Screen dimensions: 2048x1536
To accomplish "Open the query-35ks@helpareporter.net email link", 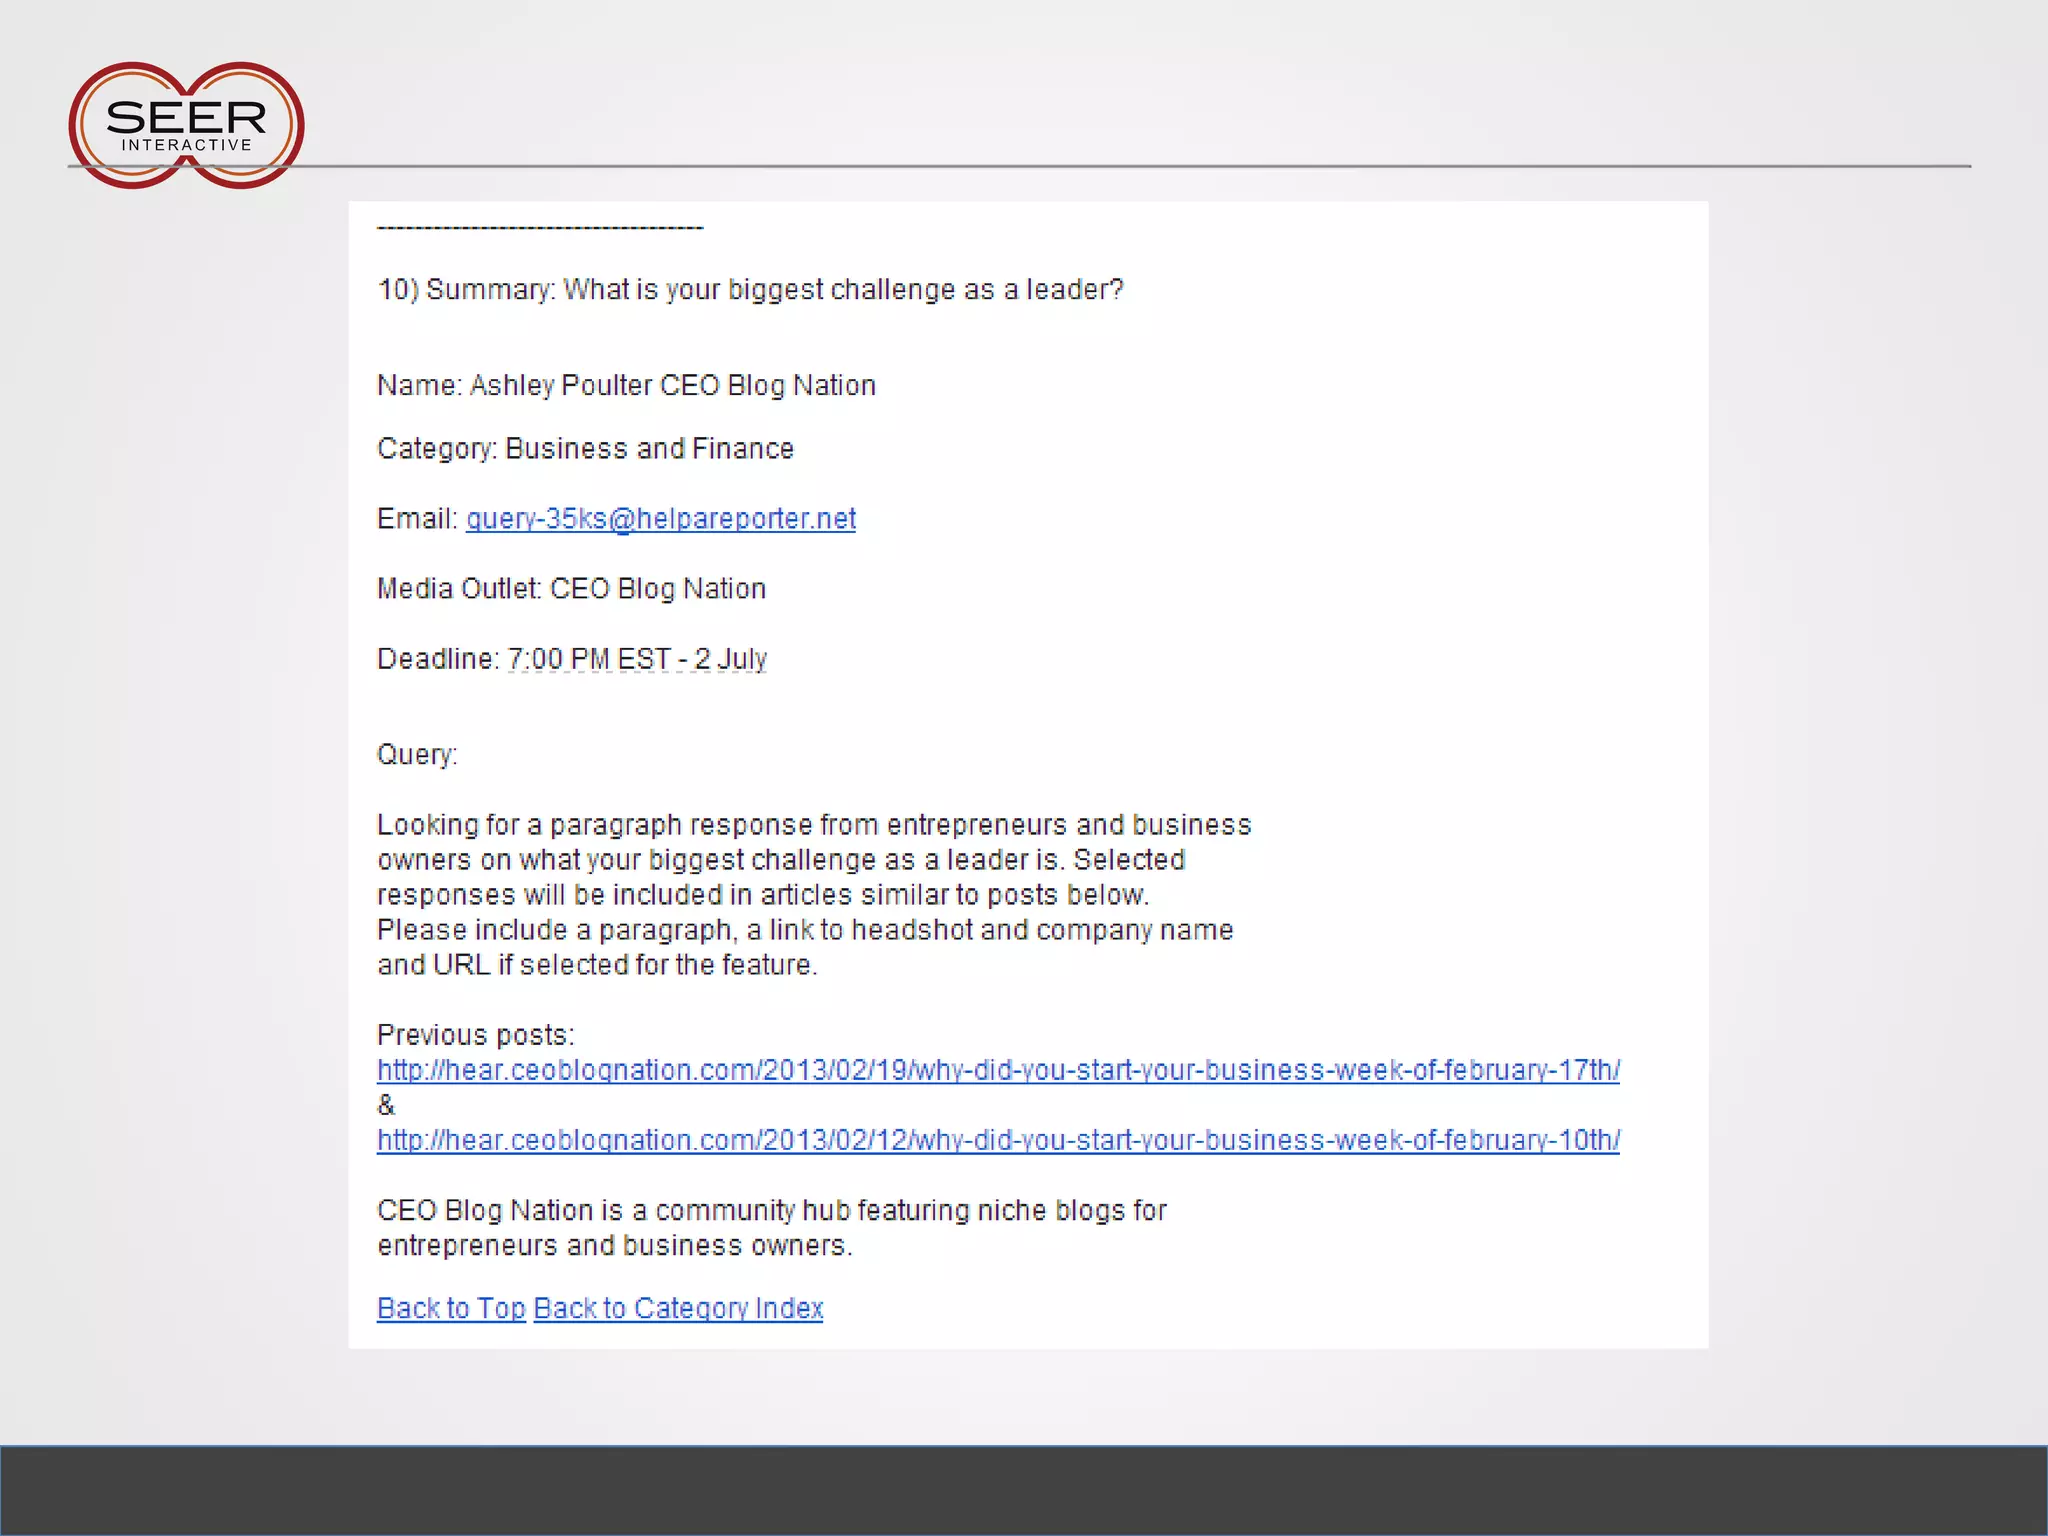I will tap(660, 519).
